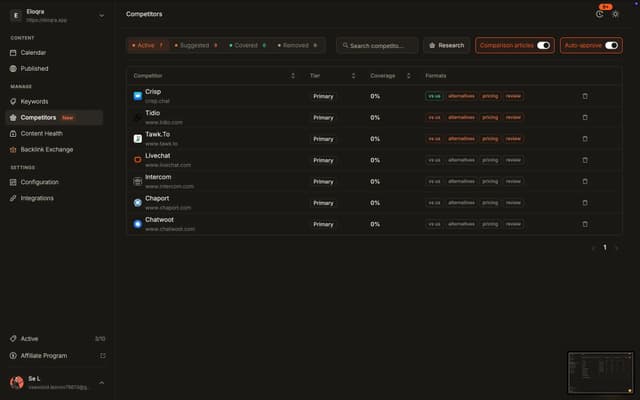Click the screenshot preview thumbnail

(600, 373)
